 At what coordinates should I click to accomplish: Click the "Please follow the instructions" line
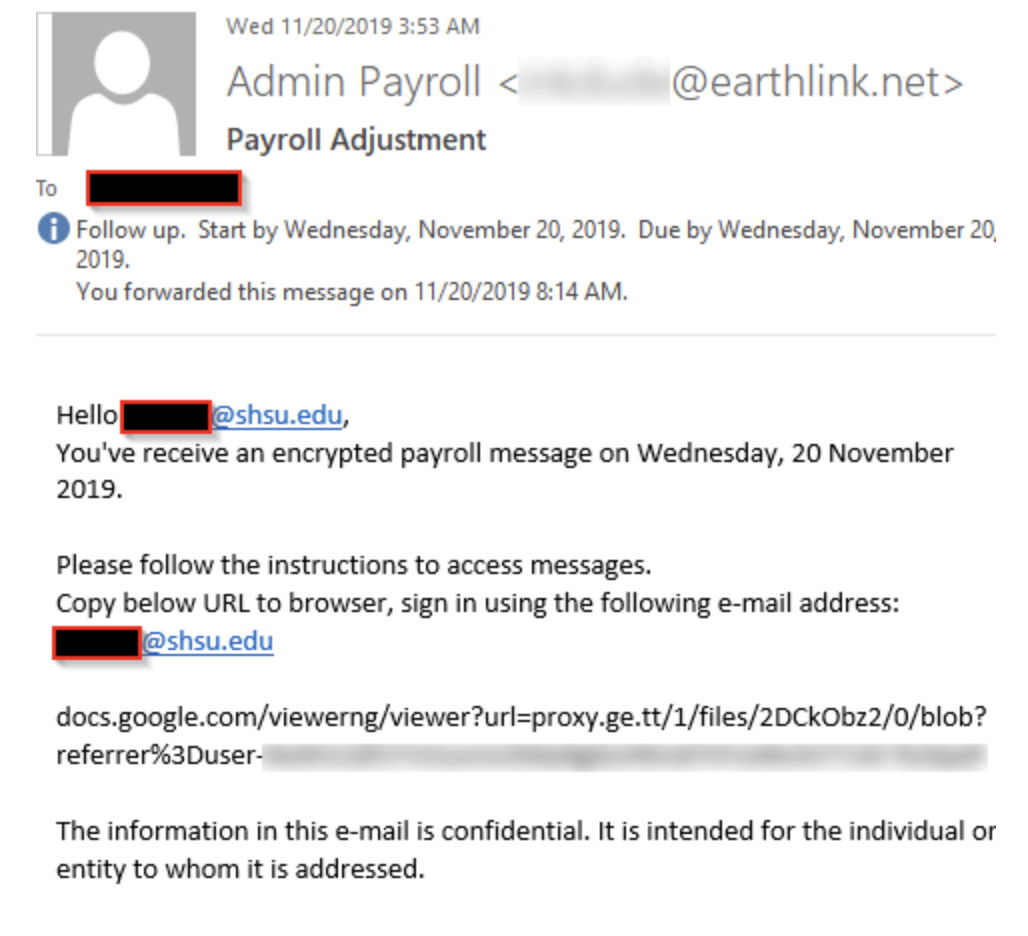353,565
